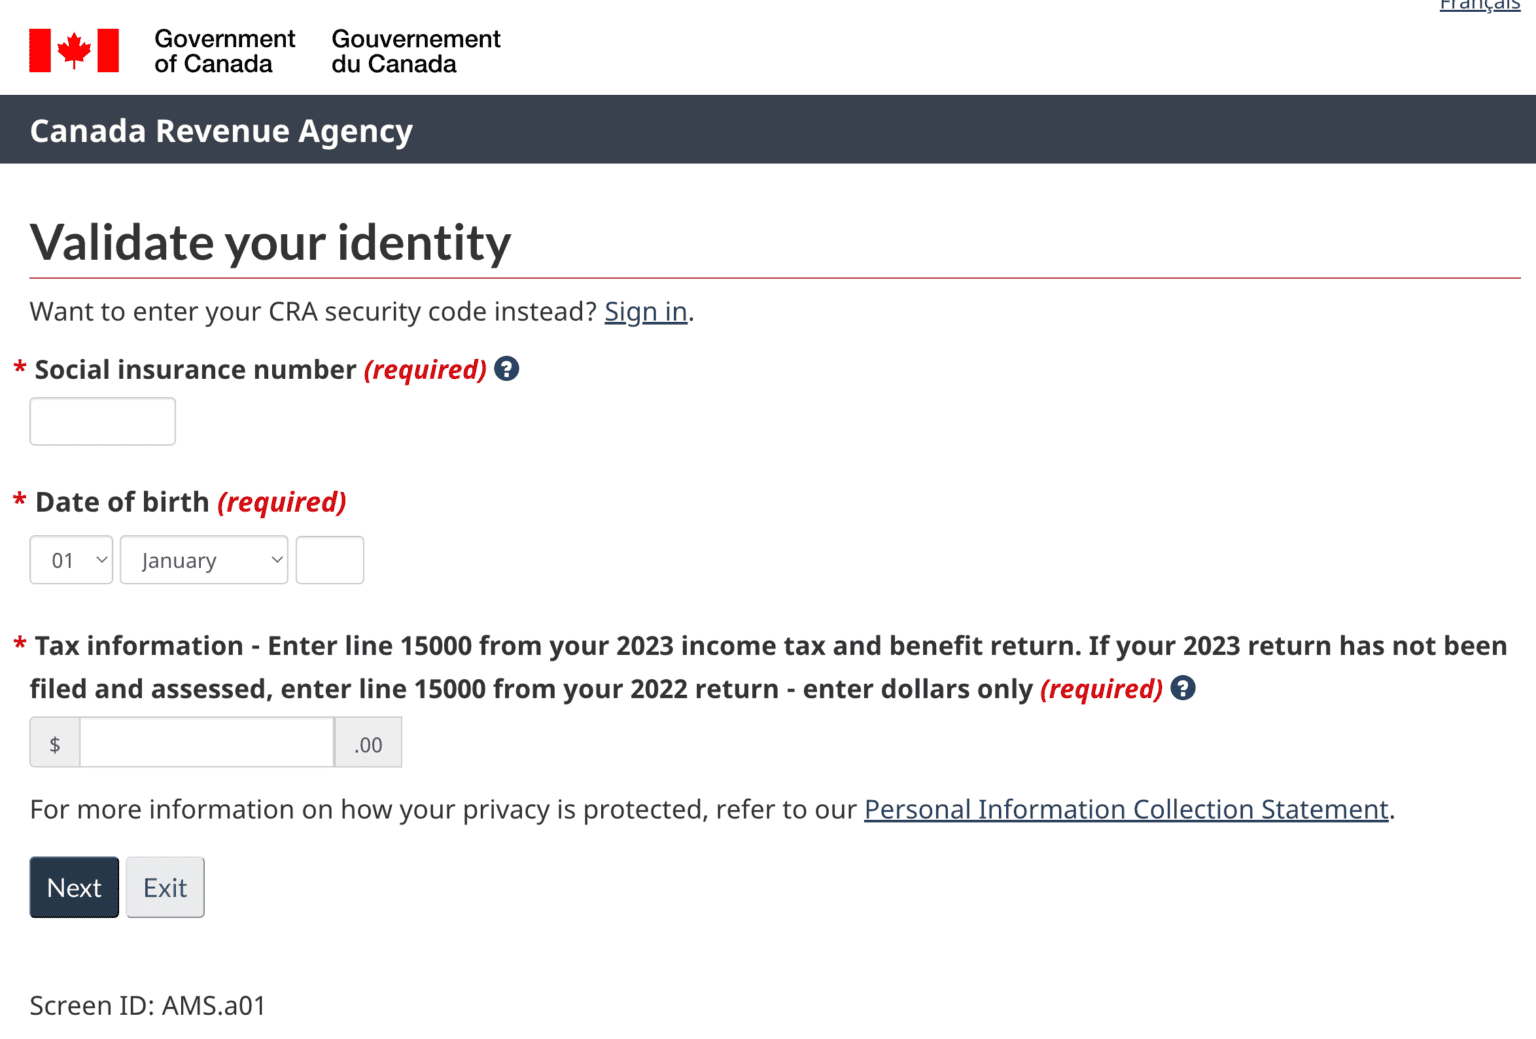
Task: Click the Gouvernement du Canada text
Action: pos(415,51)
